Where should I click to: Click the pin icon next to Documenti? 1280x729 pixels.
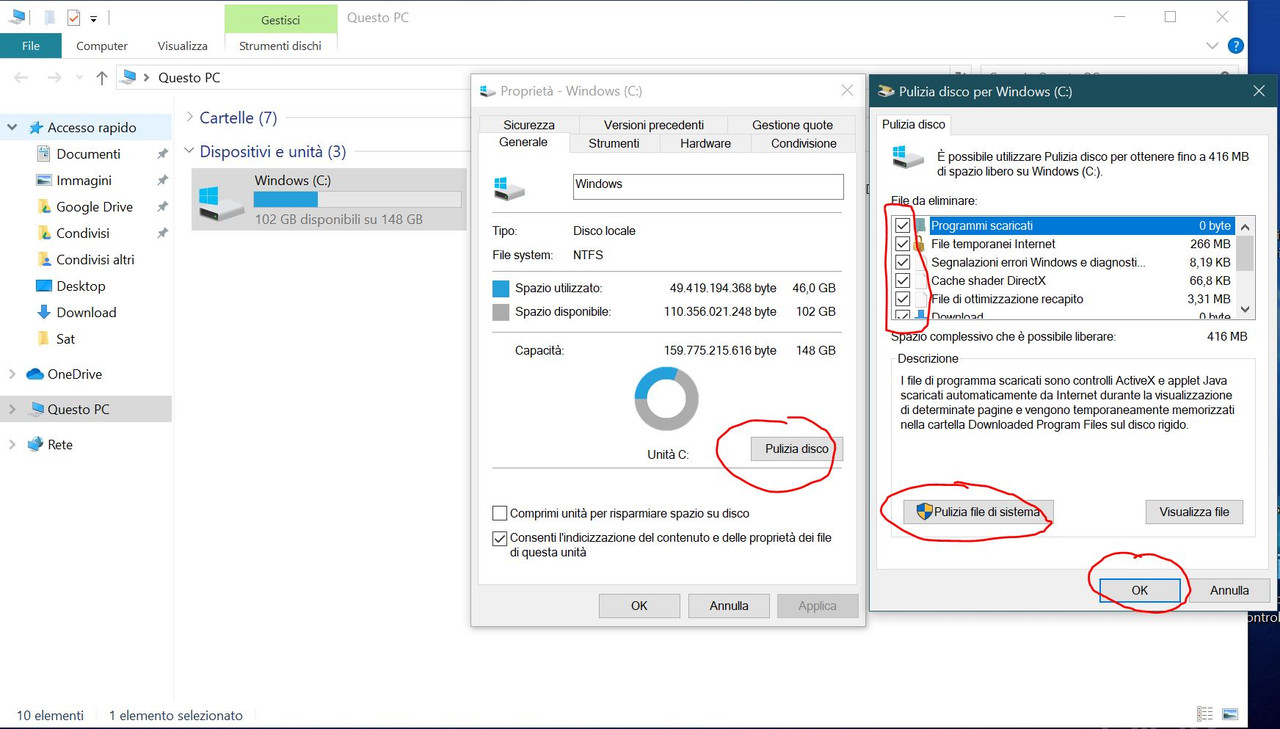162,154
